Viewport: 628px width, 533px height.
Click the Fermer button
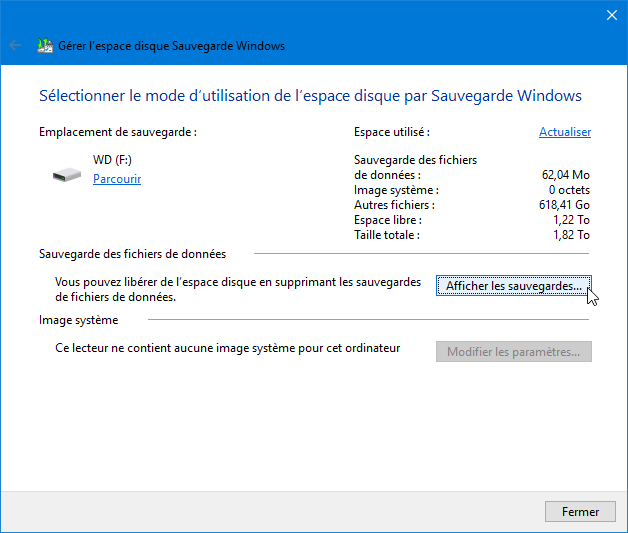[x=580, y=511]
